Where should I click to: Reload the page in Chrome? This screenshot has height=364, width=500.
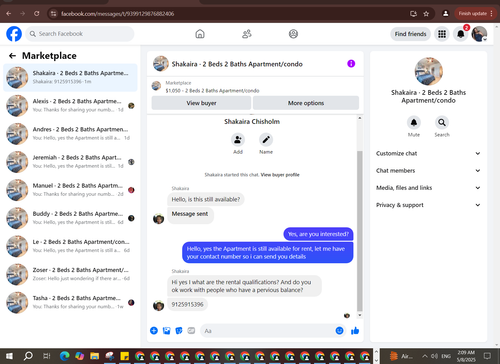pyautogui.click(x=37, y=14)
